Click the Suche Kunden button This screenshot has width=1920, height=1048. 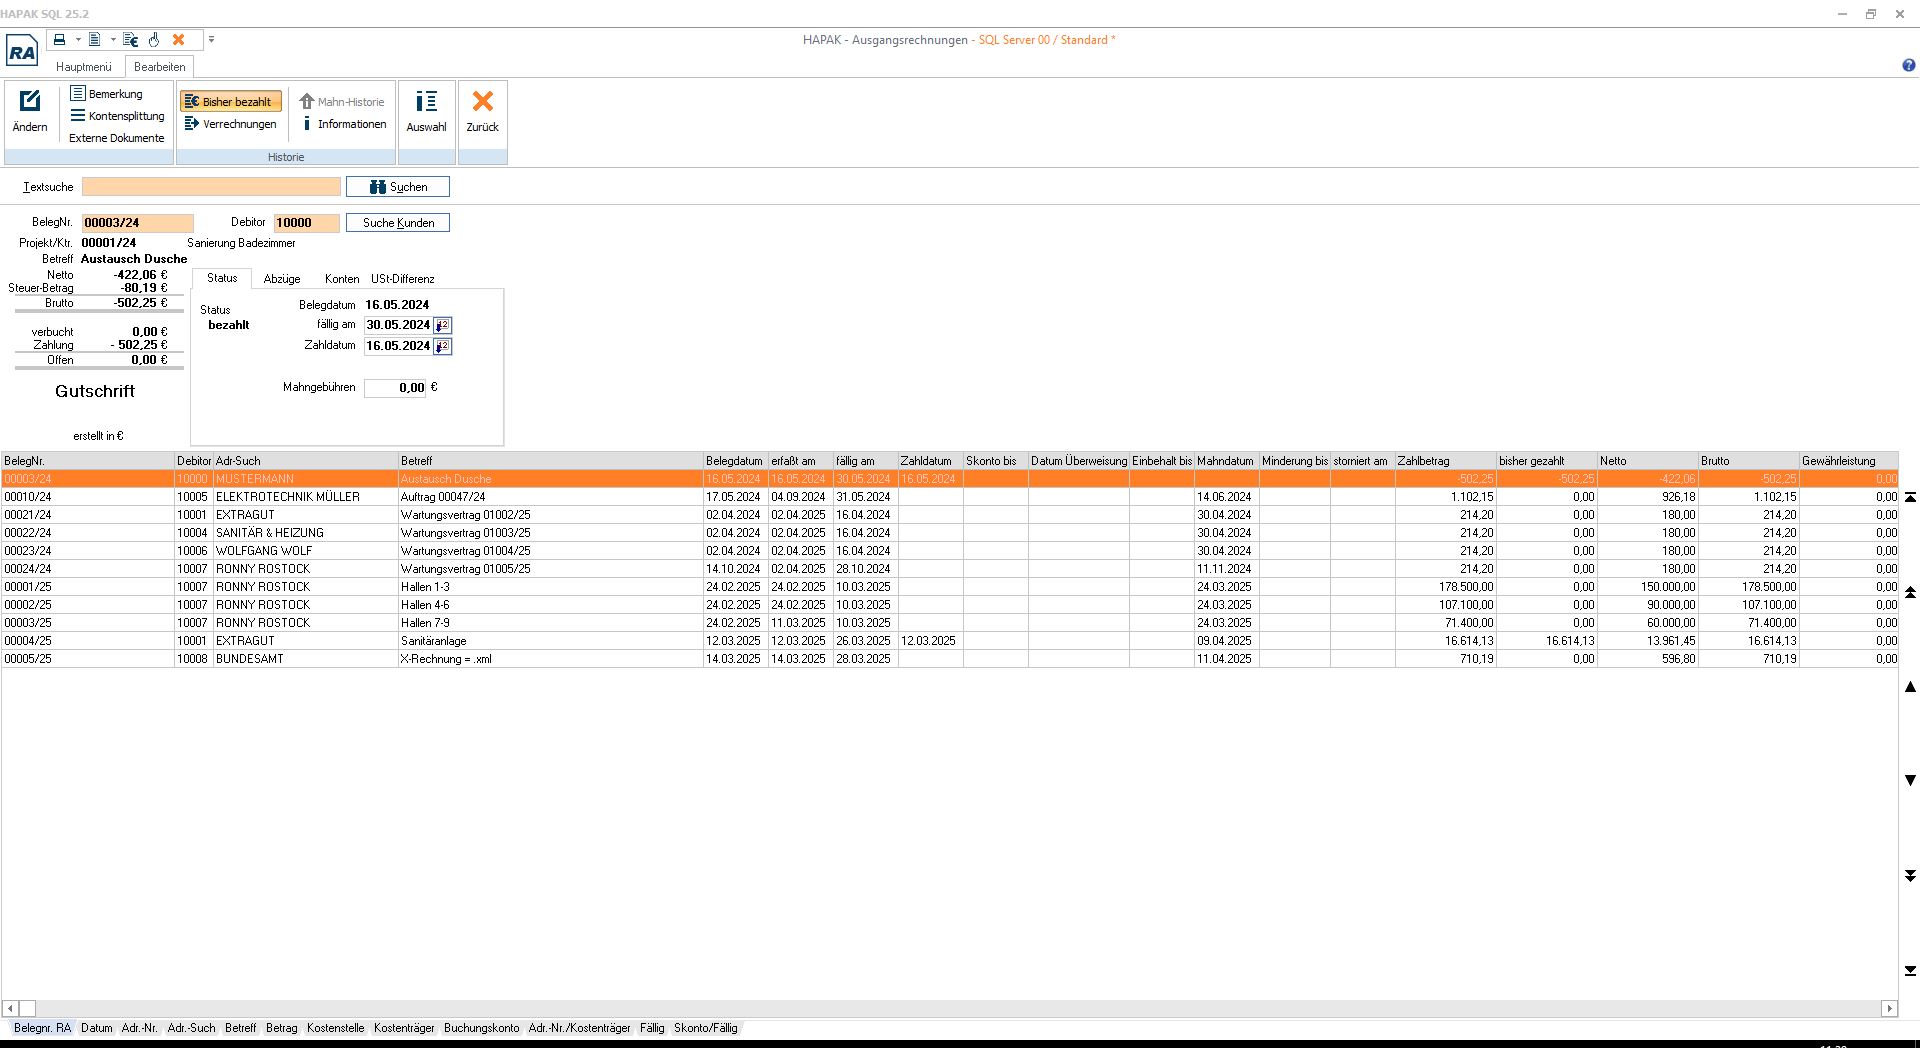point(398,223)
